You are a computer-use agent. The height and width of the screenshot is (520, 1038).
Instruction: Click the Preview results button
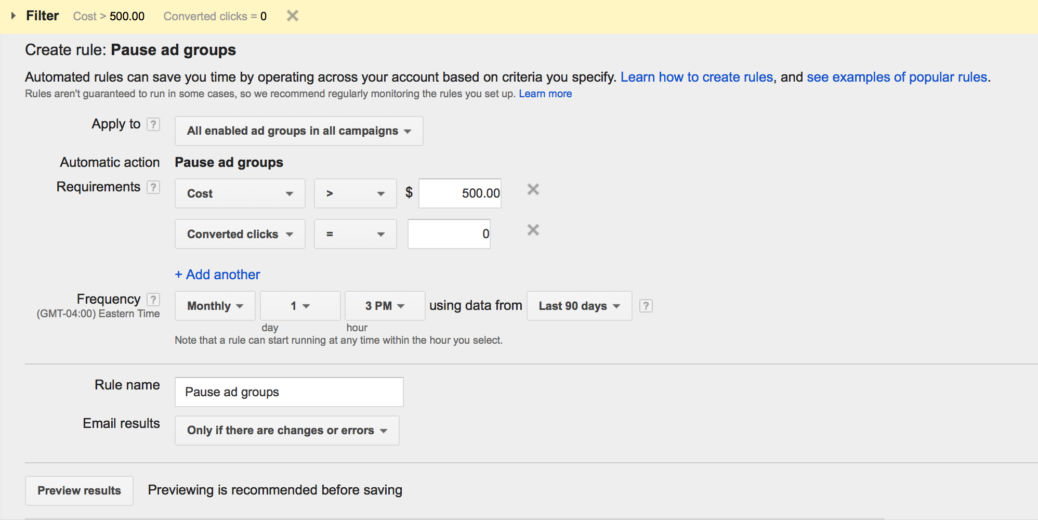(79, 490)
